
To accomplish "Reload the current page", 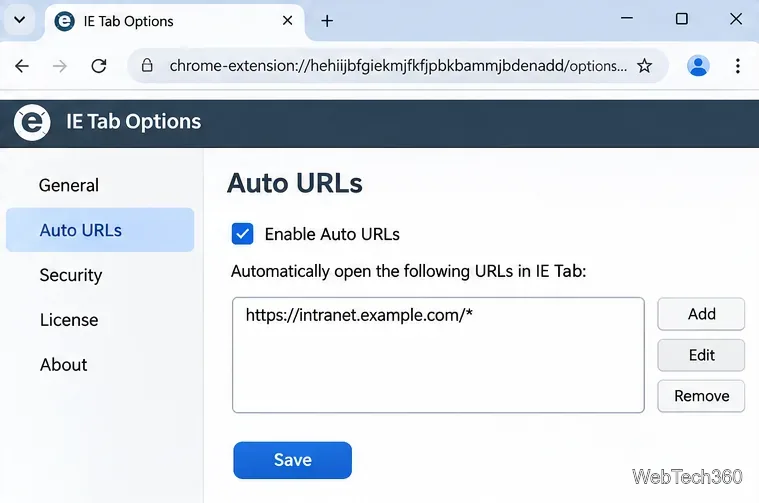I will pyautogui.click(x=99, y=66).
